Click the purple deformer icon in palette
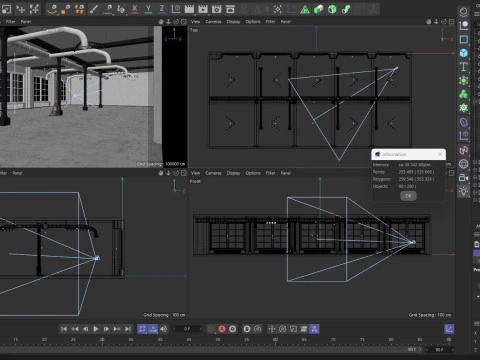The width and height of the screenshot is (480, 360). [463, 122]
